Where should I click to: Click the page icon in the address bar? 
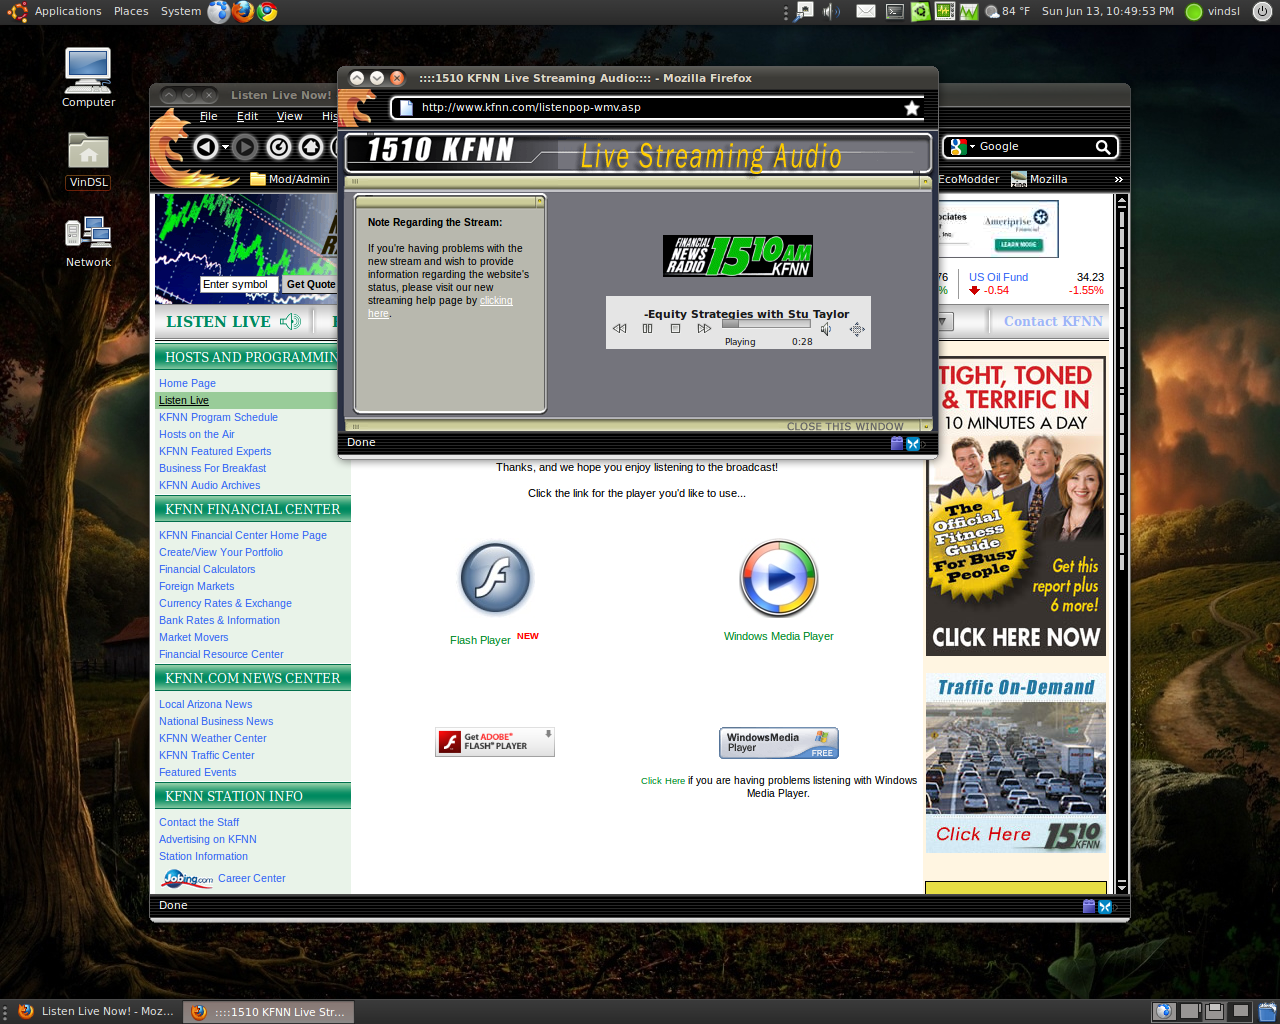coord(406,108)
